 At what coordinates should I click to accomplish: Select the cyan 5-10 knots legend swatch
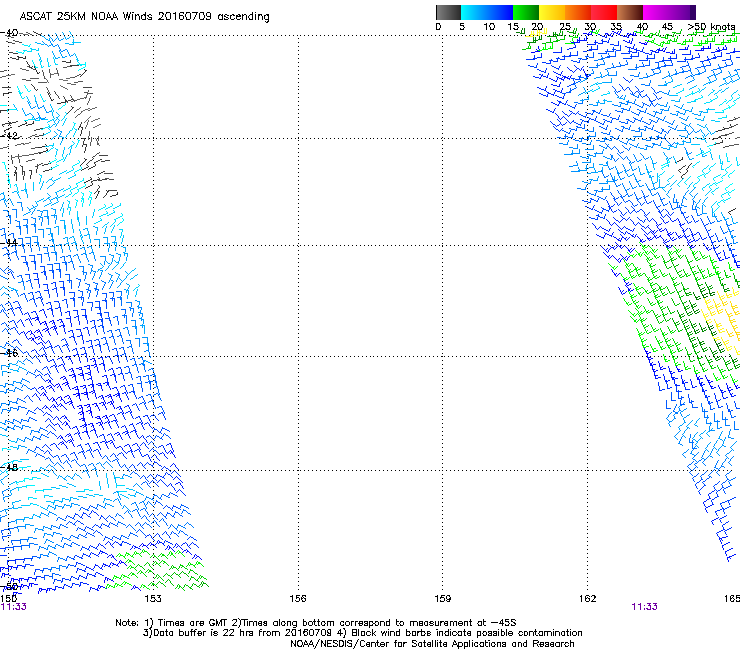474,12
